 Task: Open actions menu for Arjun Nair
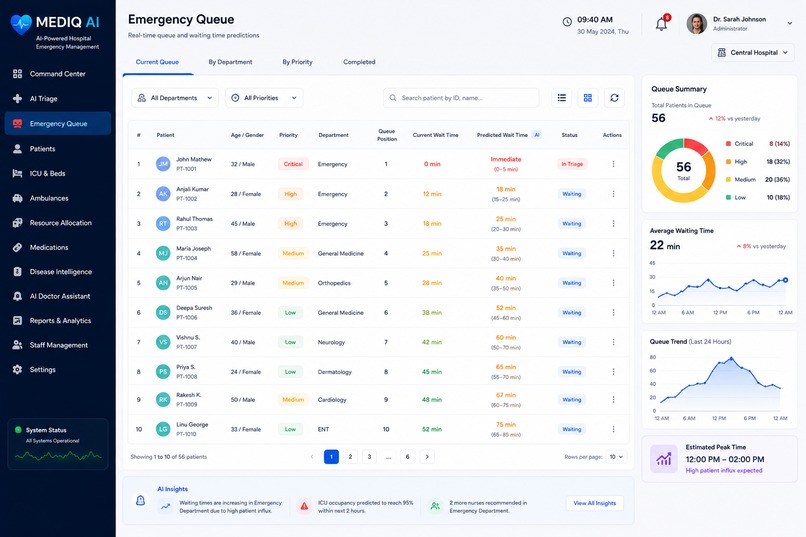point(613,283)
